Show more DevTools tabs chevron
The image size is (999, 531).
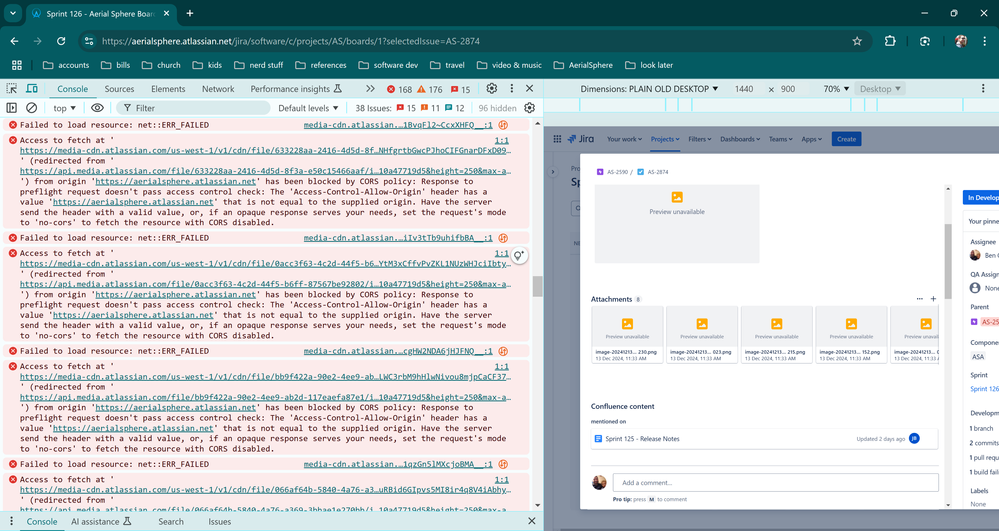click(x=370, y=89)
